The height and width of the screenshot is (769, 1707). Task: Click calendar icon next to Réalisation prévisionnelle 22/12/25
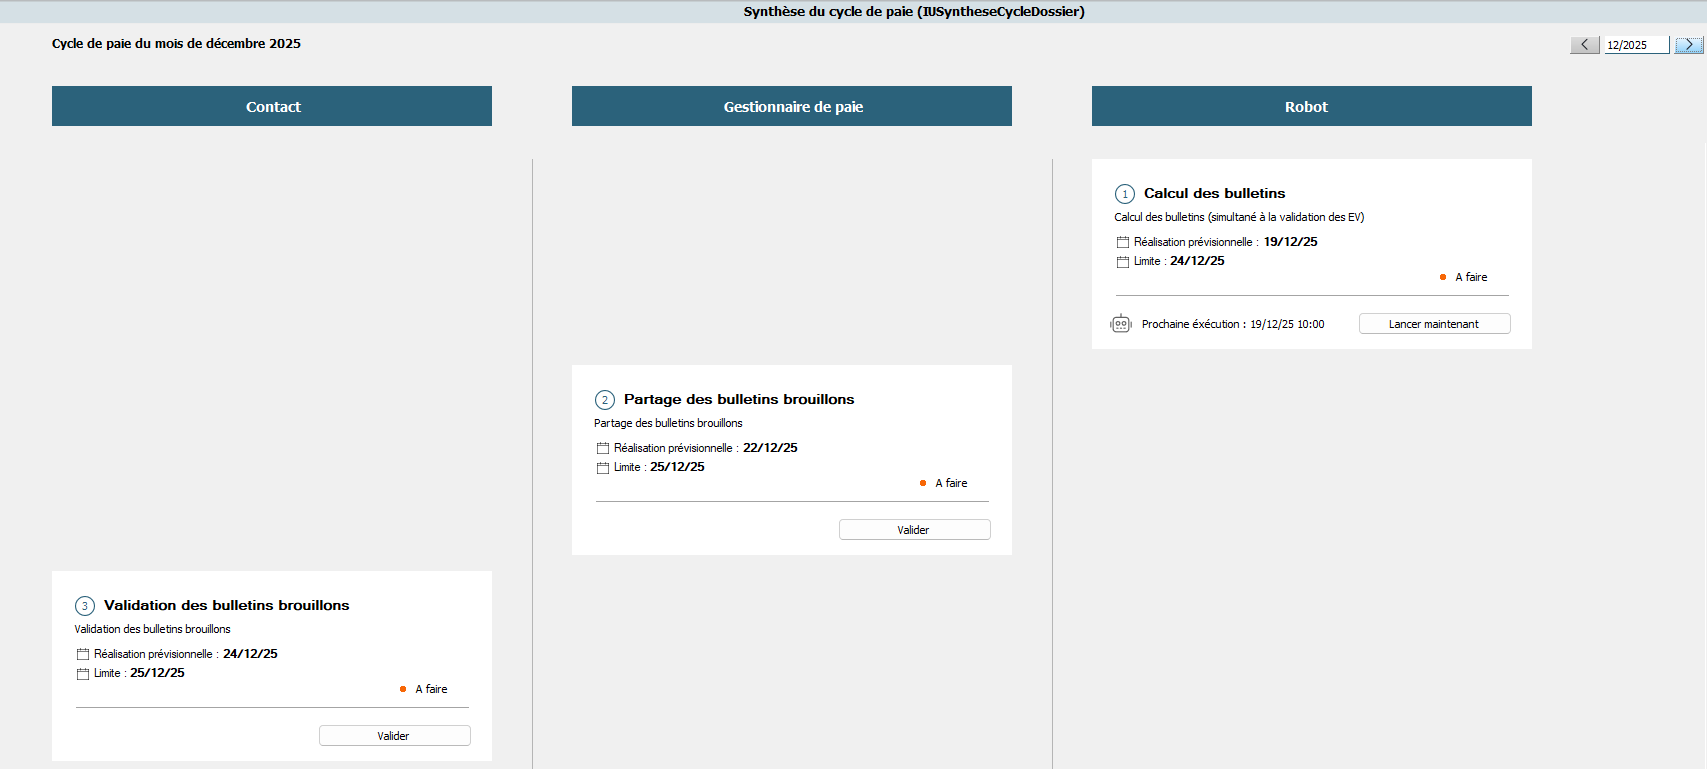603,448
